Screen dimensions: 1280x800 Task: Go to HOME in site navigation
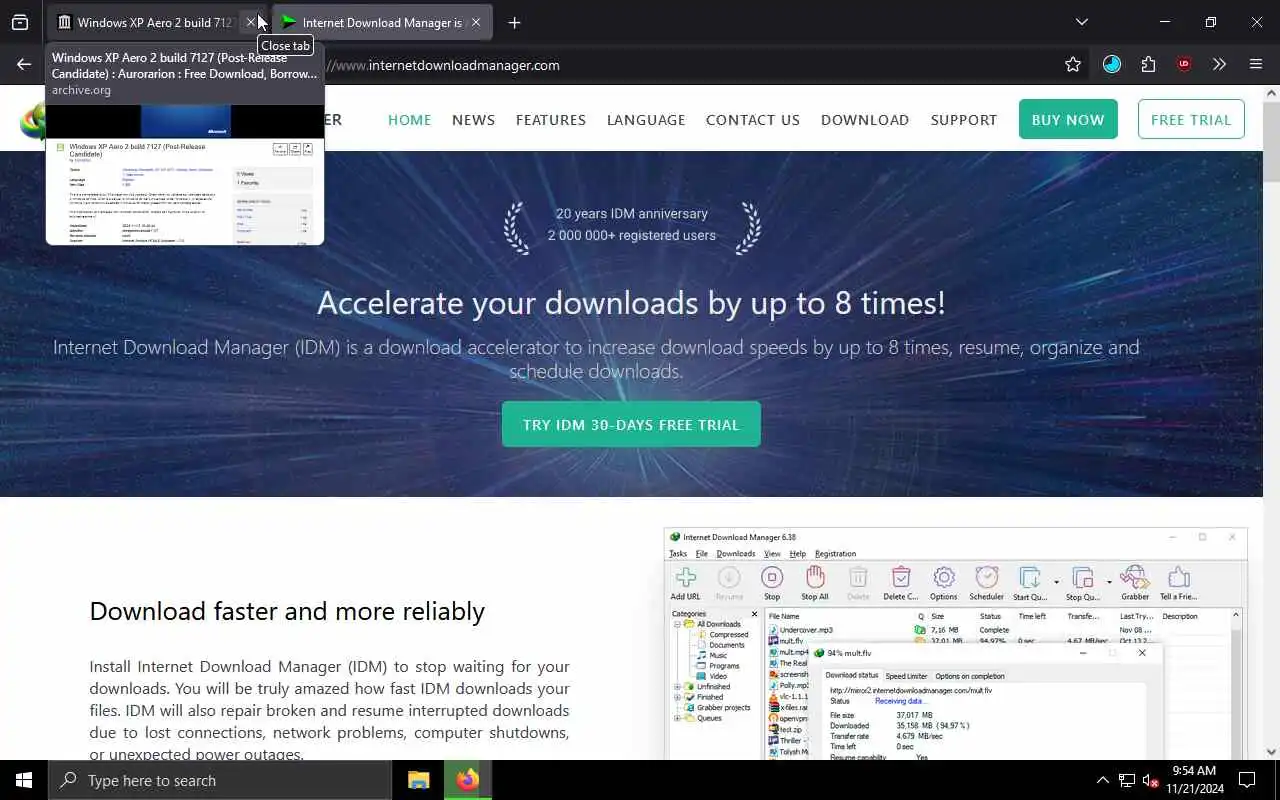(x=409, y=119)
